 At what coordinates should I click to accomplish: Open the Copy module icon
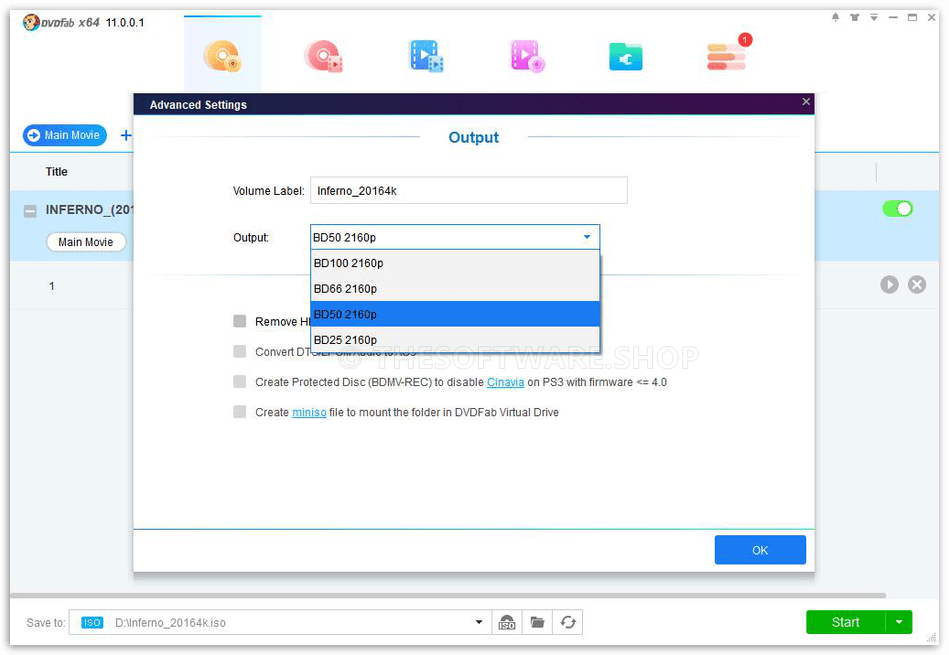[222, 56]
